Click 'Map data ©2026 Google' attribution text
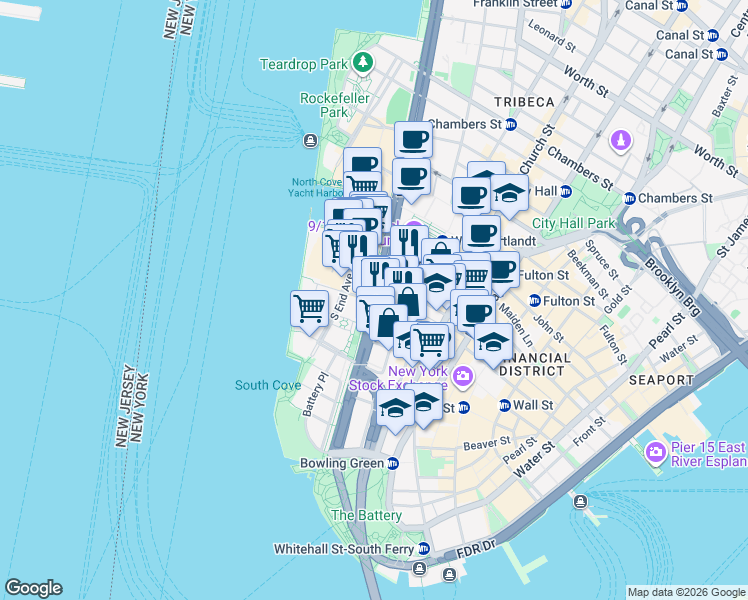 click(x=687, y=592)
